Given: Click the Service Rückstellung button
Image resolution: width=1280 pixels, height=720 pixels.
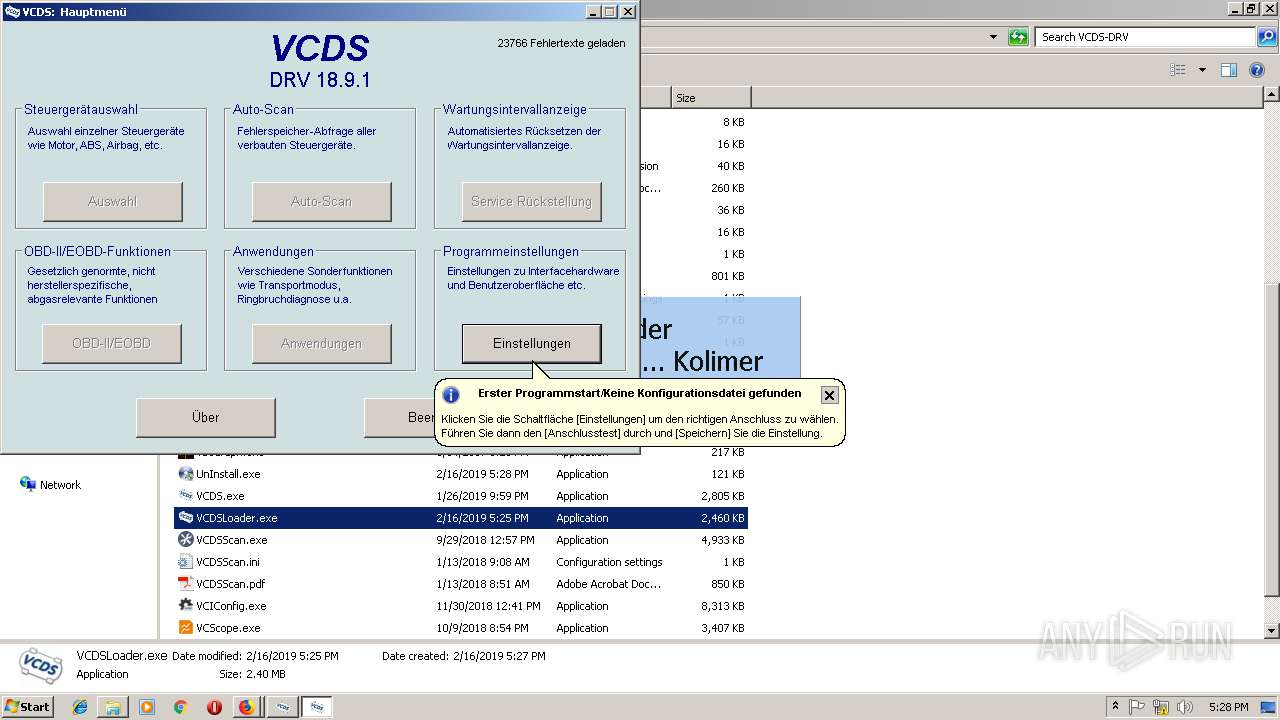Looking at the screenshot, I should [x=531, y=201].
